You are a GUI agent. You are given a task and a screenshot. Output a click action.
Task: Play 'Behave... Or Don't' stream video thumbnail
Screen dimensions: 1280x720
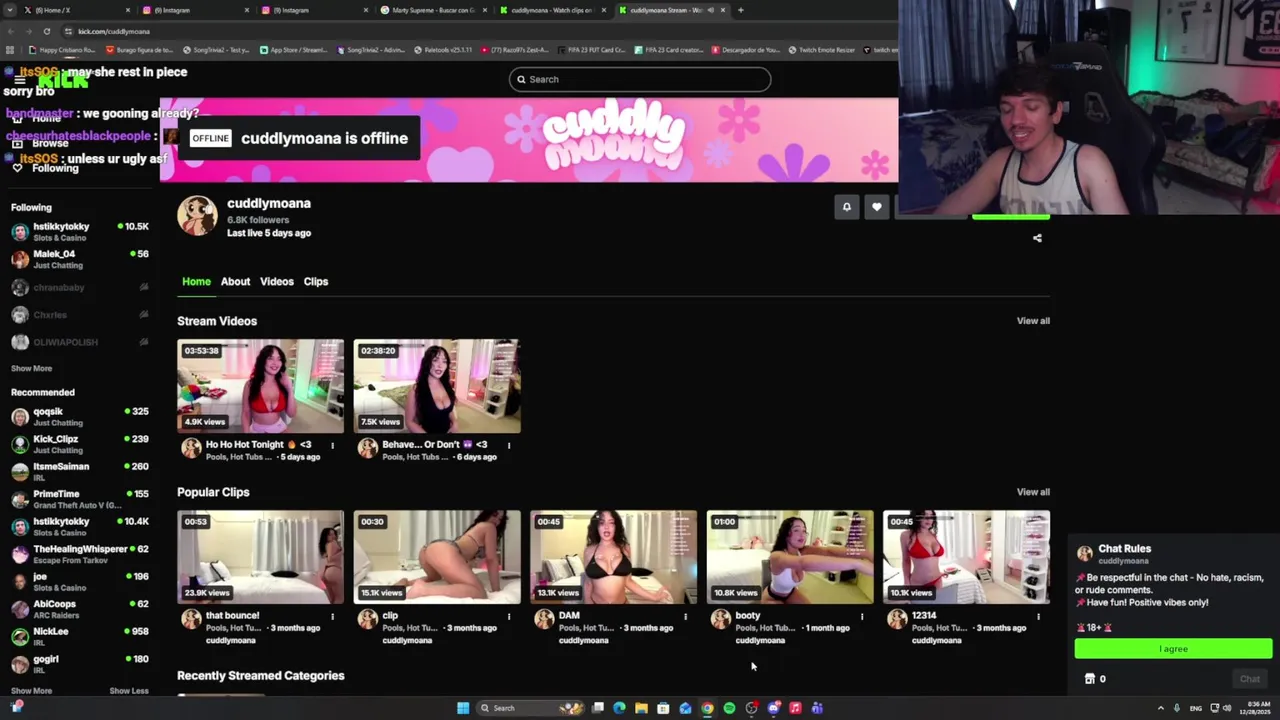437,386
